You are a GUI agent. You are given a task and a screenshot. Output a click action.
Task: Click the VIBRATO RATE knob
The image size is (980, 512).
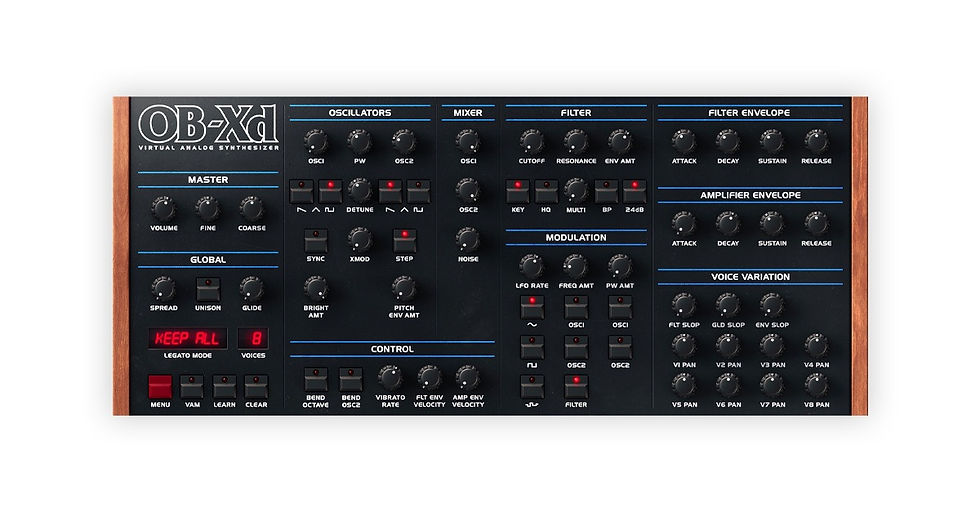click(390, 378)
